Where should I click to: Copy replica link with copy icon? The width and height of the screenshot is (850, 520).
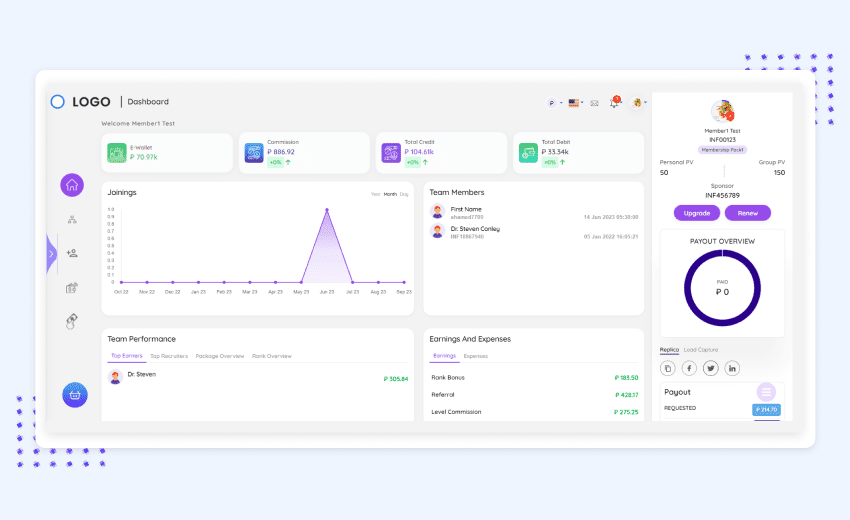coord(668,369)
